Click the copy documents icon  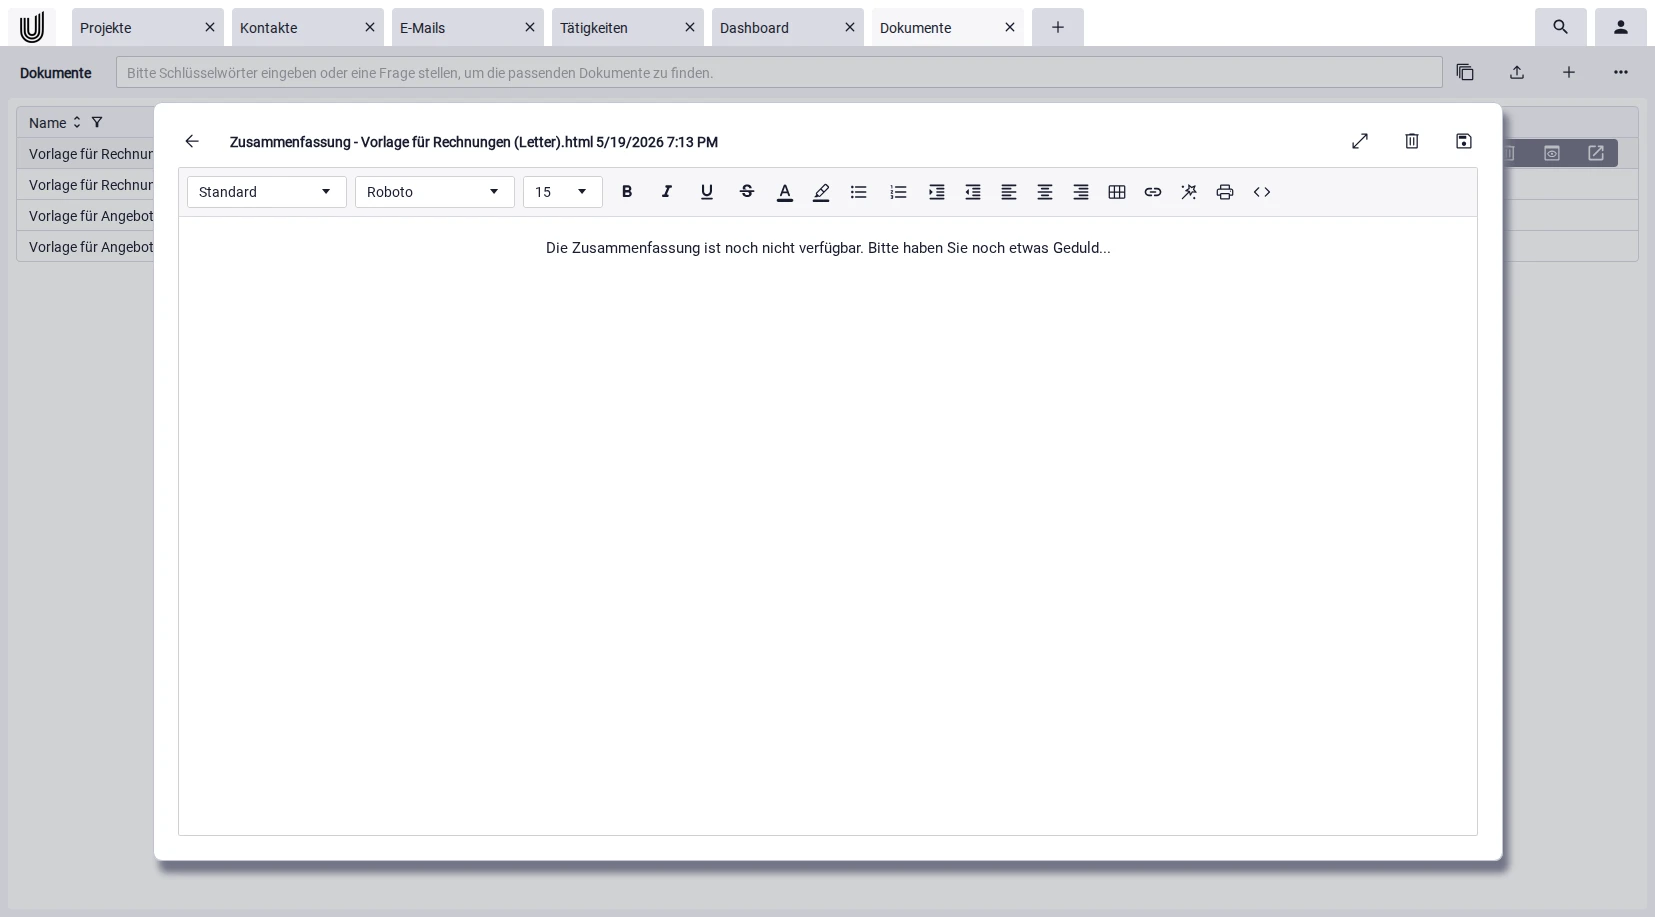coord(1465,72)
